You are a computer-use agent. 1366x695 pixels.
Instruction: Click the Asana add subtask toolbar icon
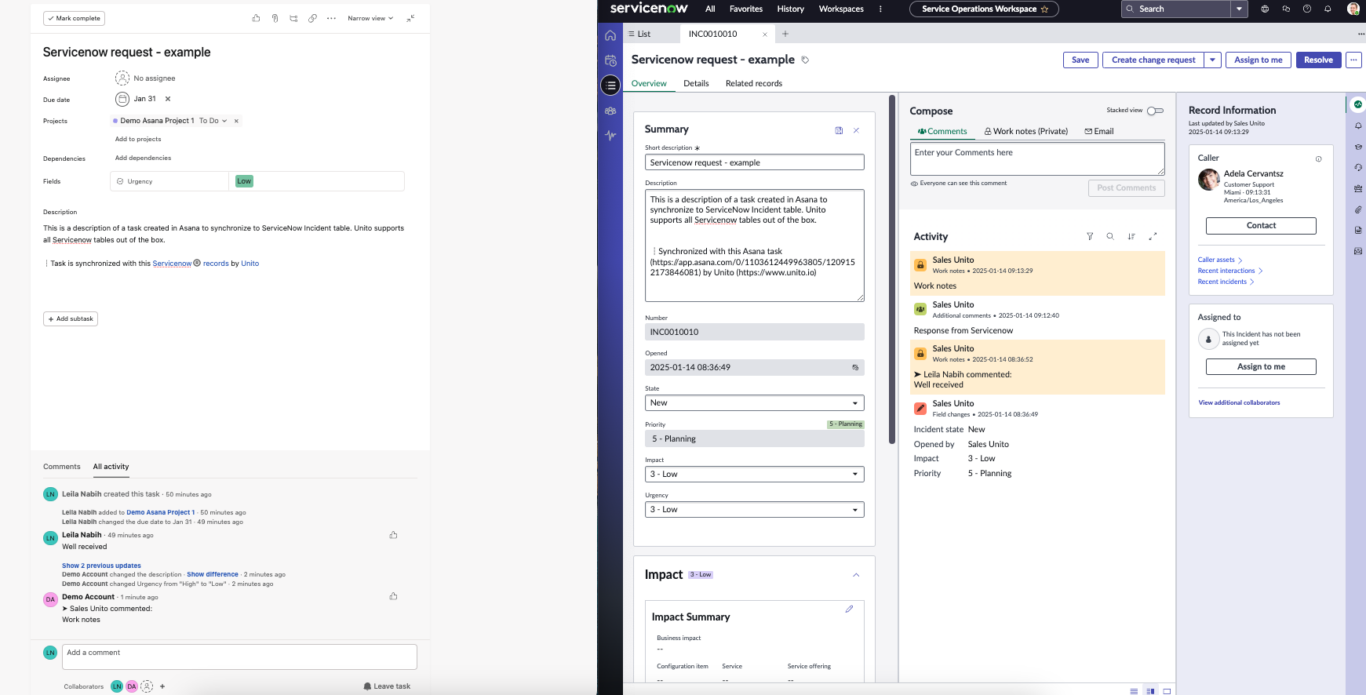(x=293, y=18)
